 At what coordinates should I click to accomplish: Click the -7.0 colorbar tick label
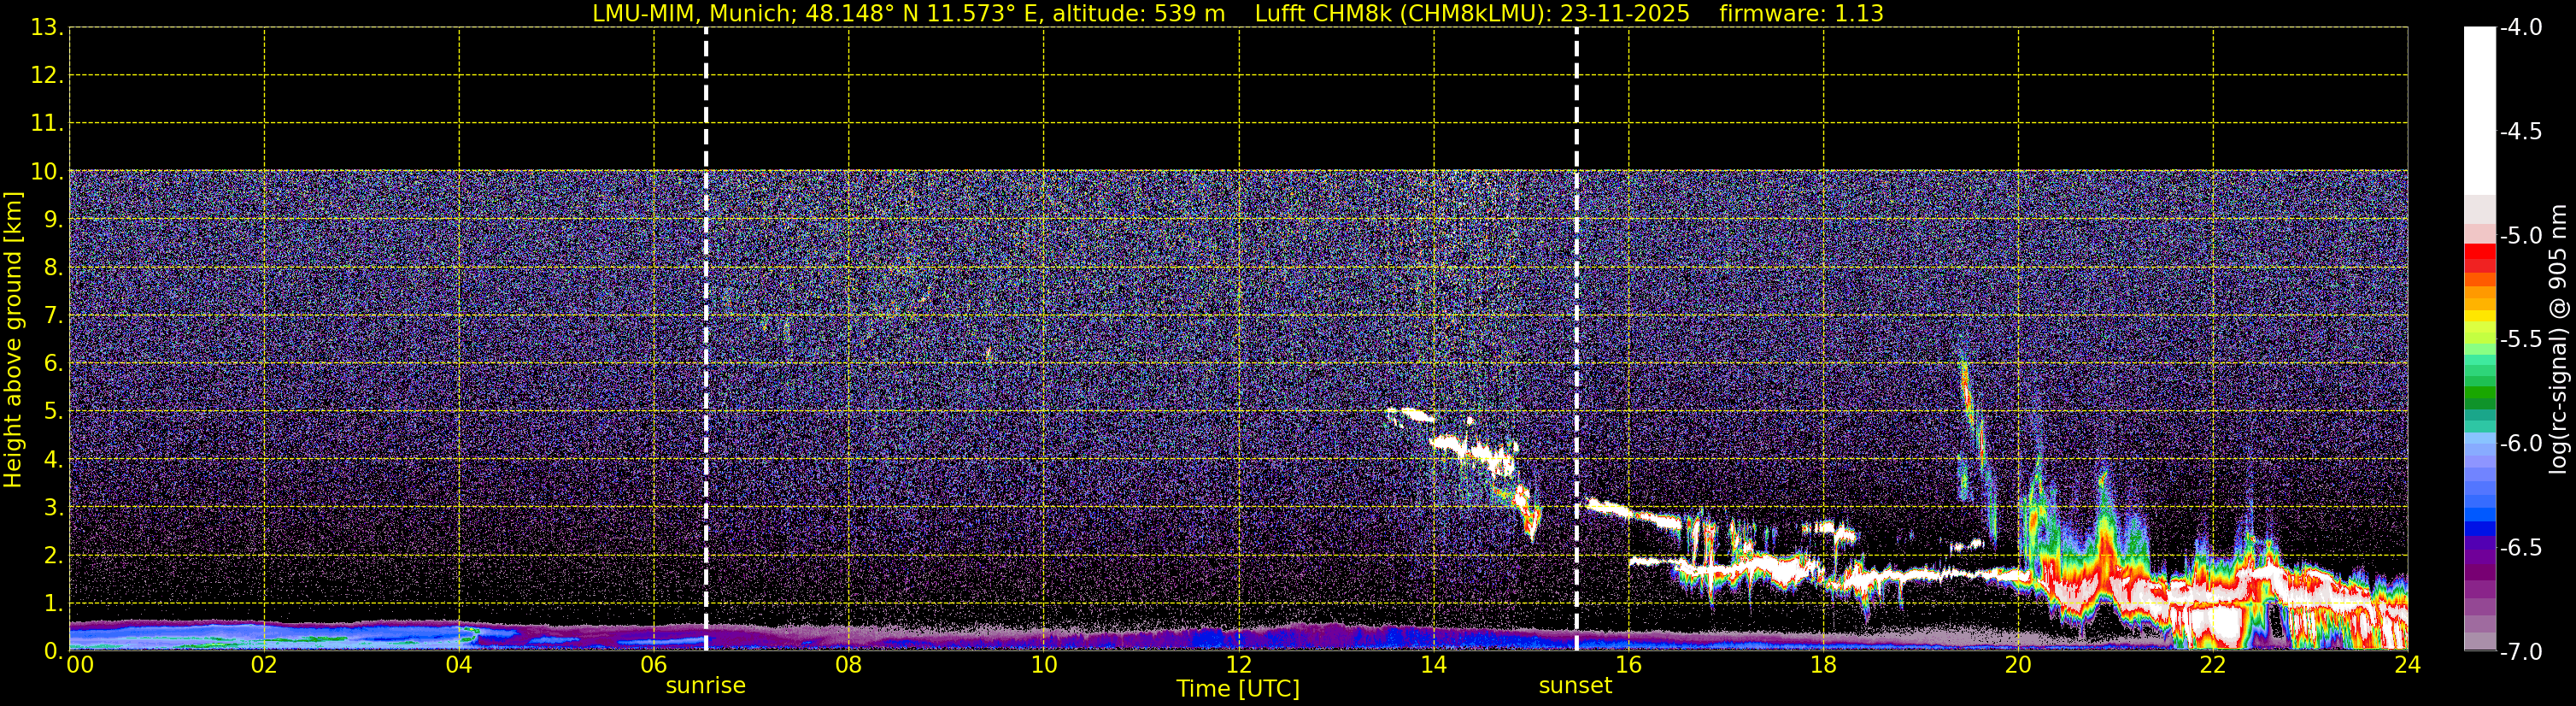click(x=2520, y=652)
